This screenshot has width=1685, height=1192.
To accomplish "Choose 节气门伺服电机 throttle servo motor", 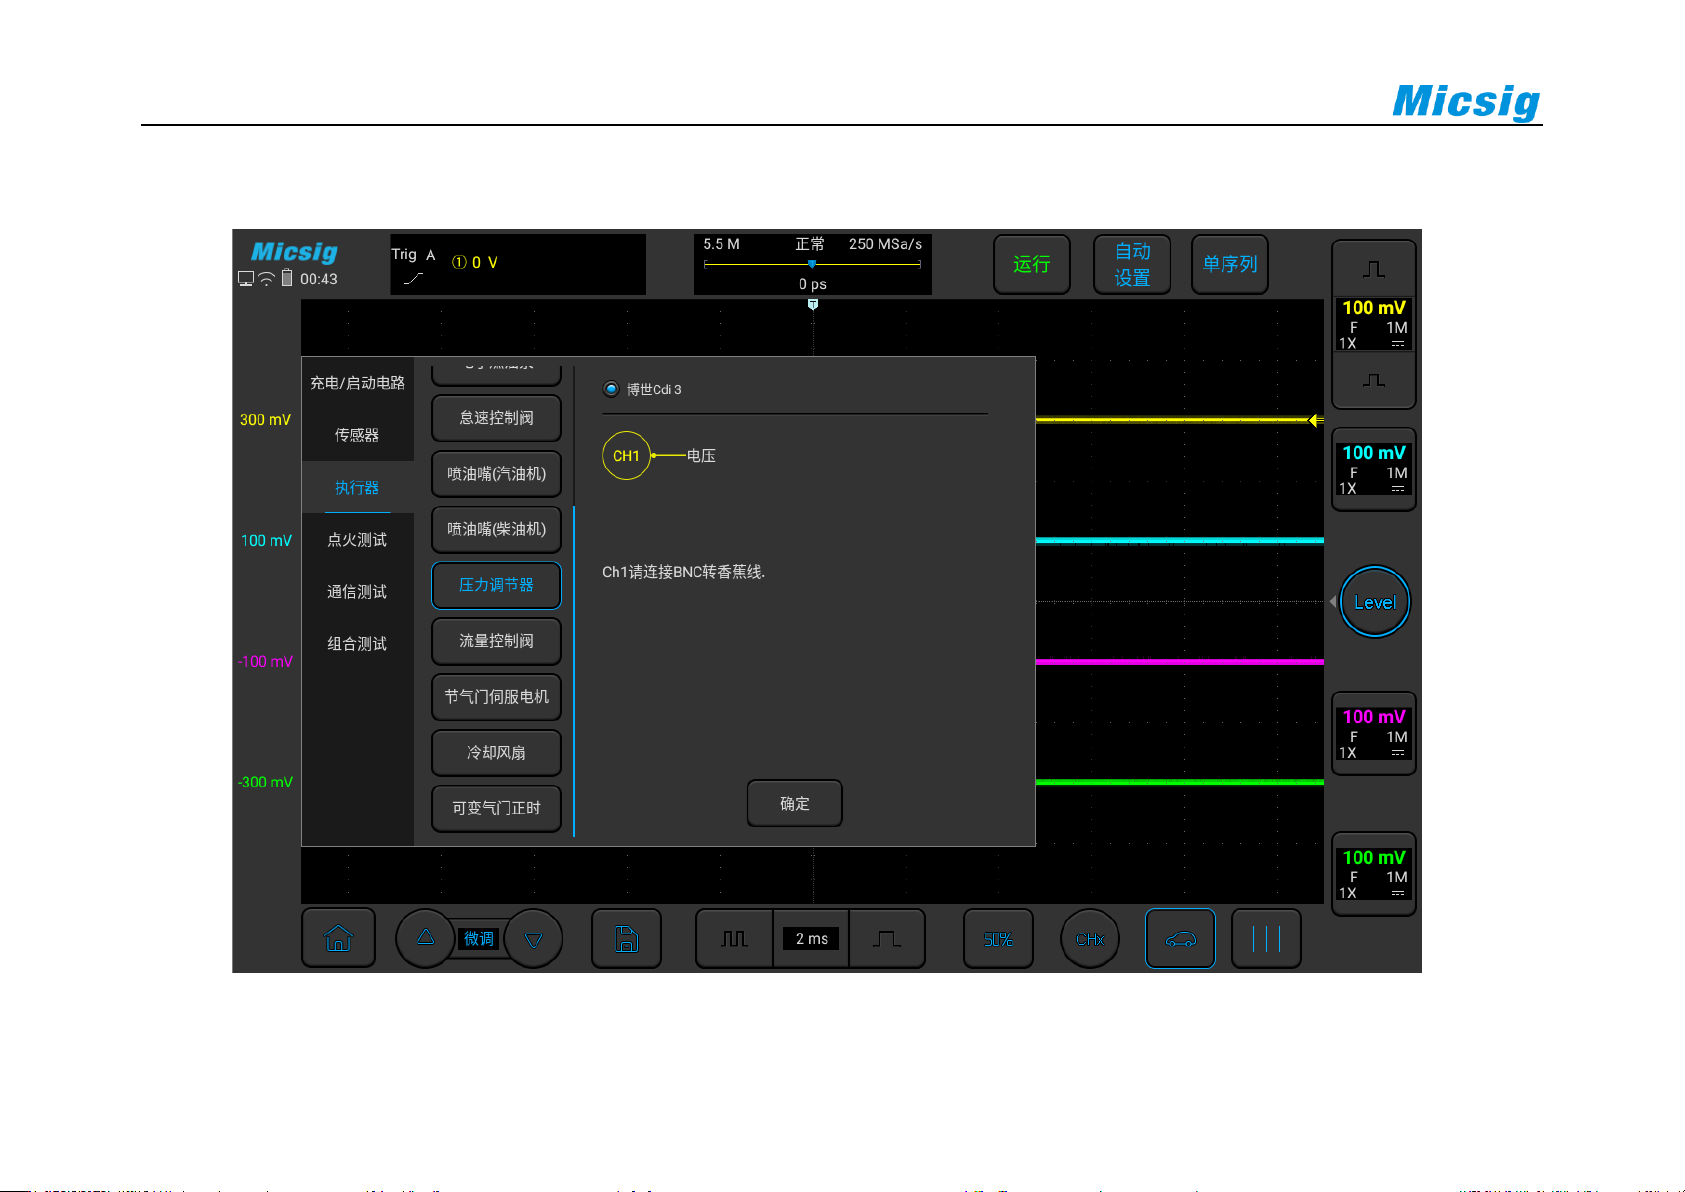I will tap(496, 697).
